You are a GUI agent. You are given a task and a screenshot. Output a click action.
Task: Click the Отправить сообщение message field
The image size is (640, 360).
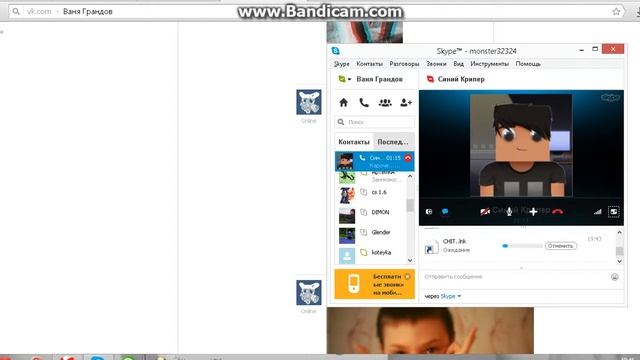point(515,277)
